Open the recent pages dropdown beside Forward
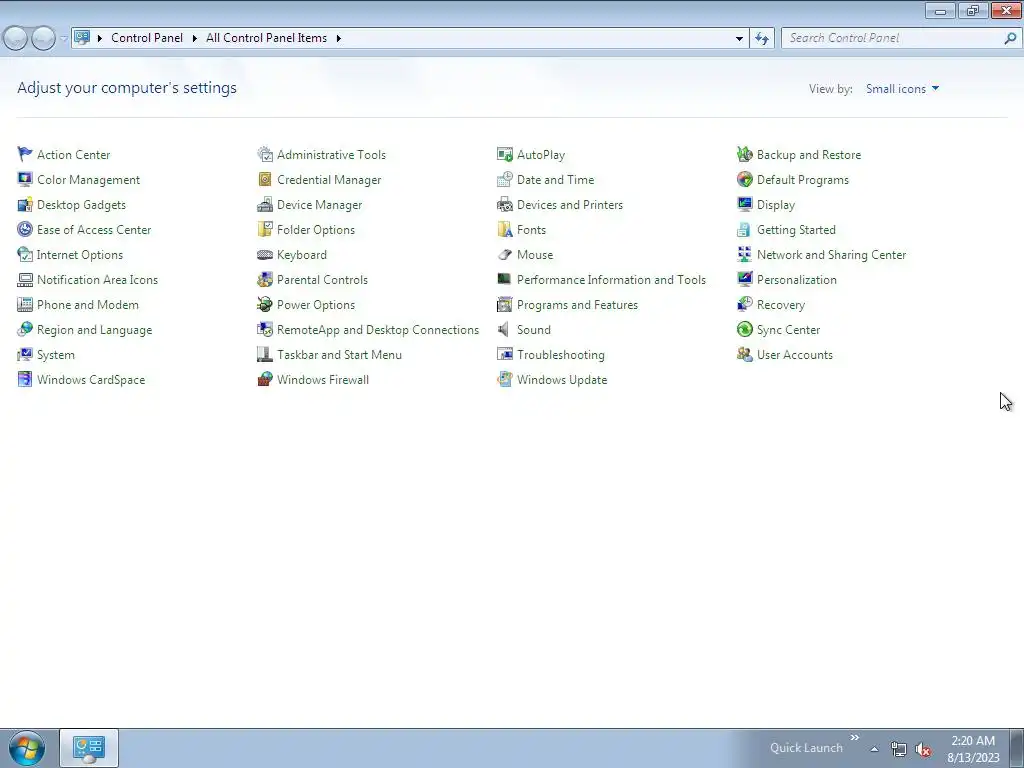 (x=63, y=39)
